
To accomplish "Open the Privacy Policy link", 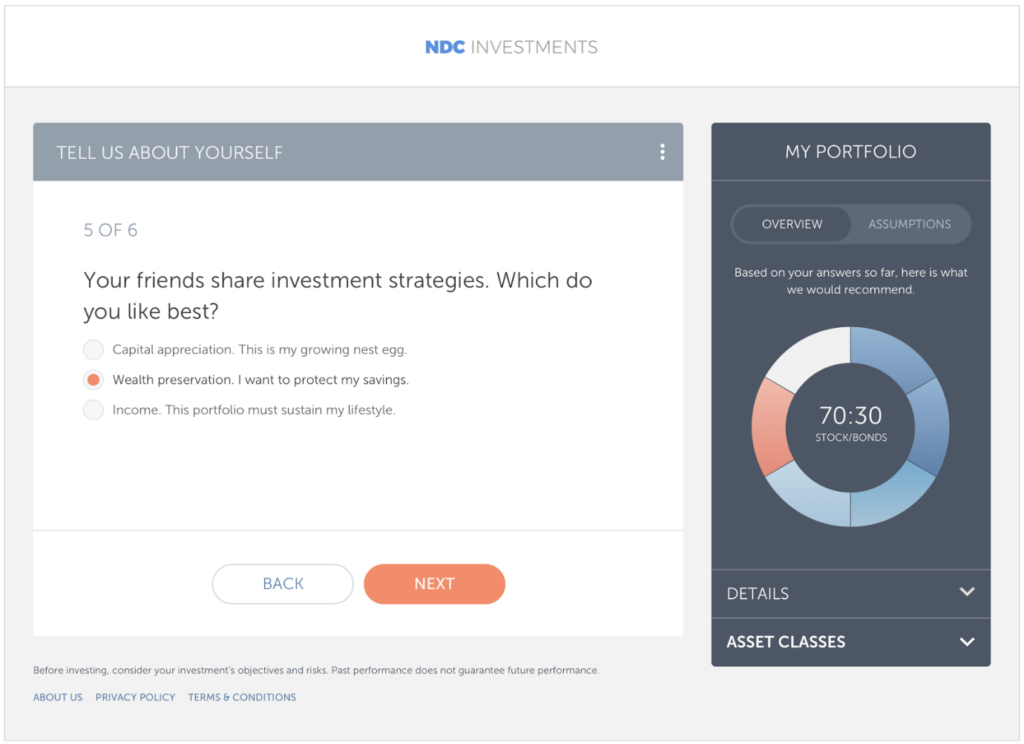I will [134, 697].
